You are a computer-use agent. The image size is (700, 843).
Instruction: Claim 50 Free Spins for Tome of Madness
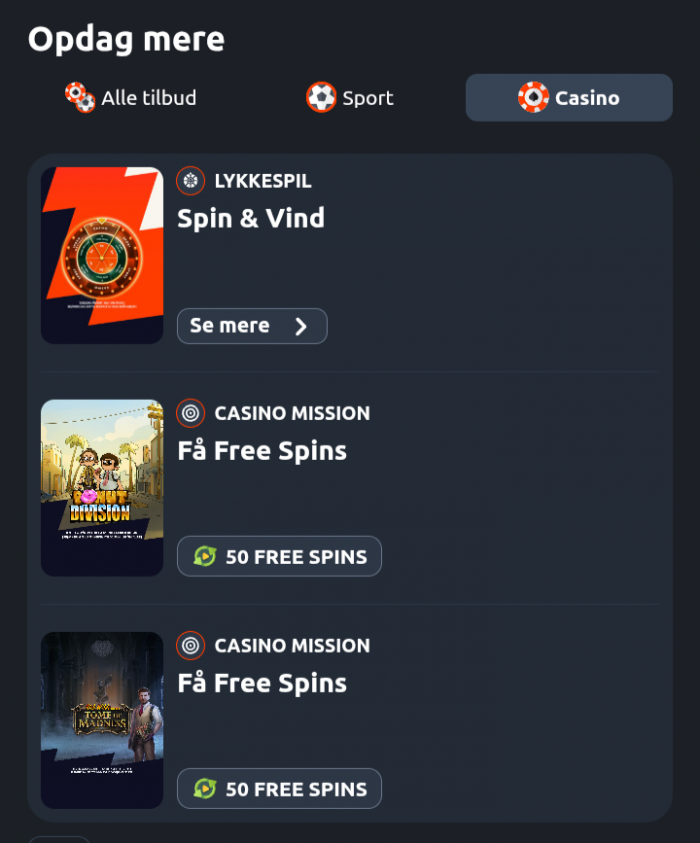[x=279, y=789]
